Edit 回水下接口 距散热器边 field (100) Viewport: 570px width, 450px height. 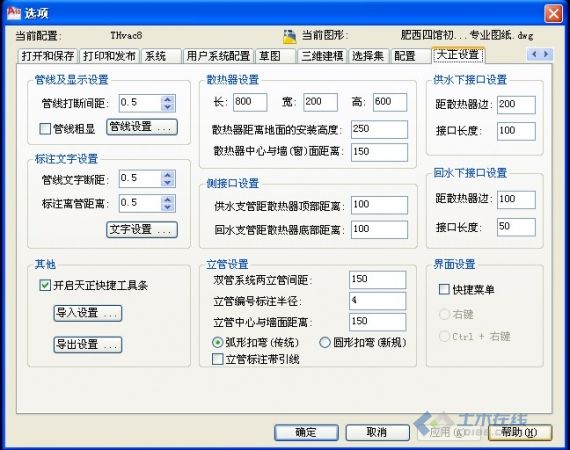coord(516,200)
